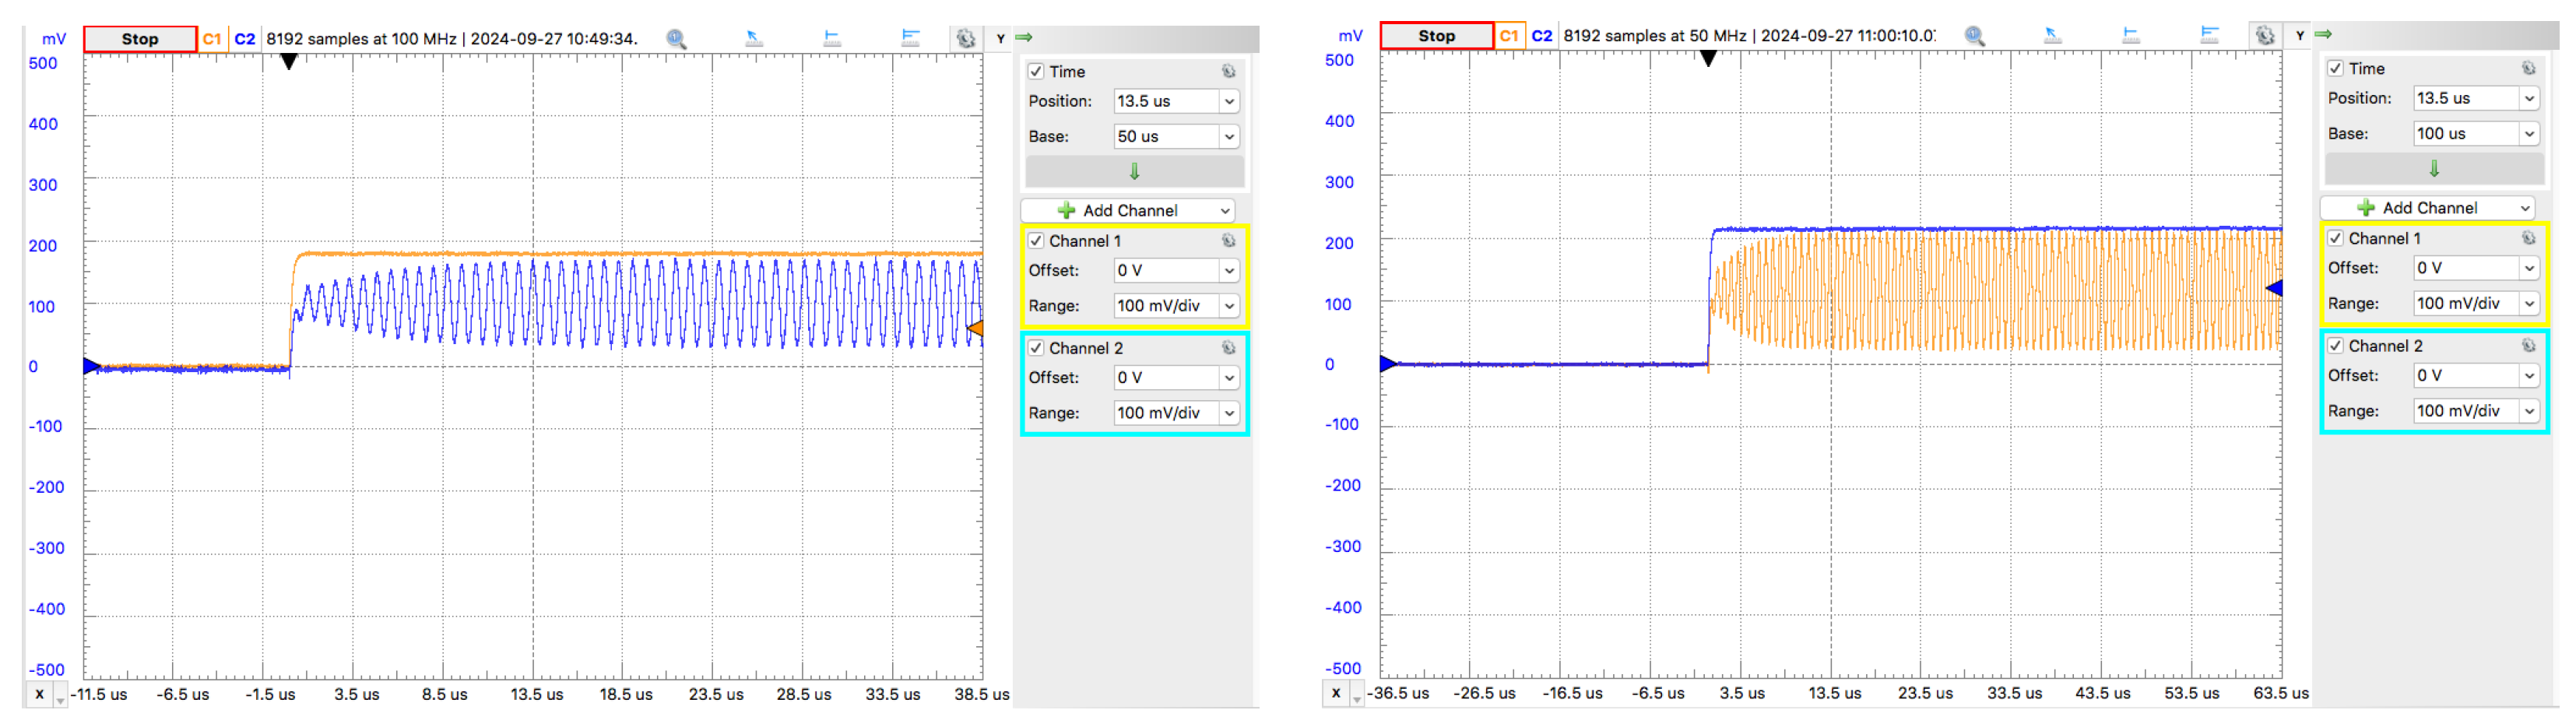Click green right arrow beside Y in 50 MHz scope
This screenshot has height=724, width=2576.
coord(2323,35)
